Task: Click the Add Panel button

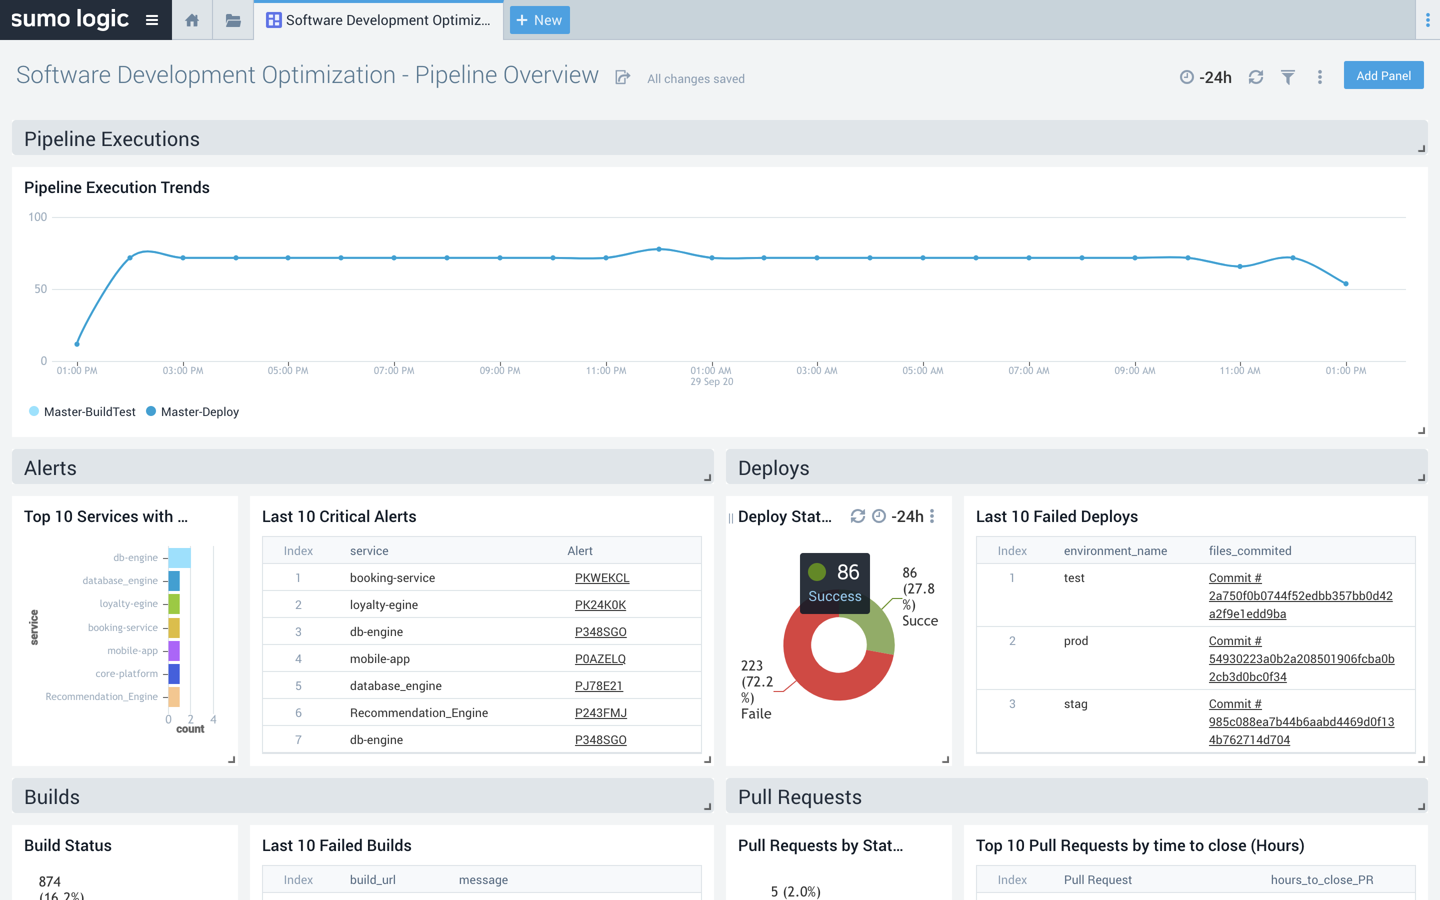Action: click(1383, 76)
